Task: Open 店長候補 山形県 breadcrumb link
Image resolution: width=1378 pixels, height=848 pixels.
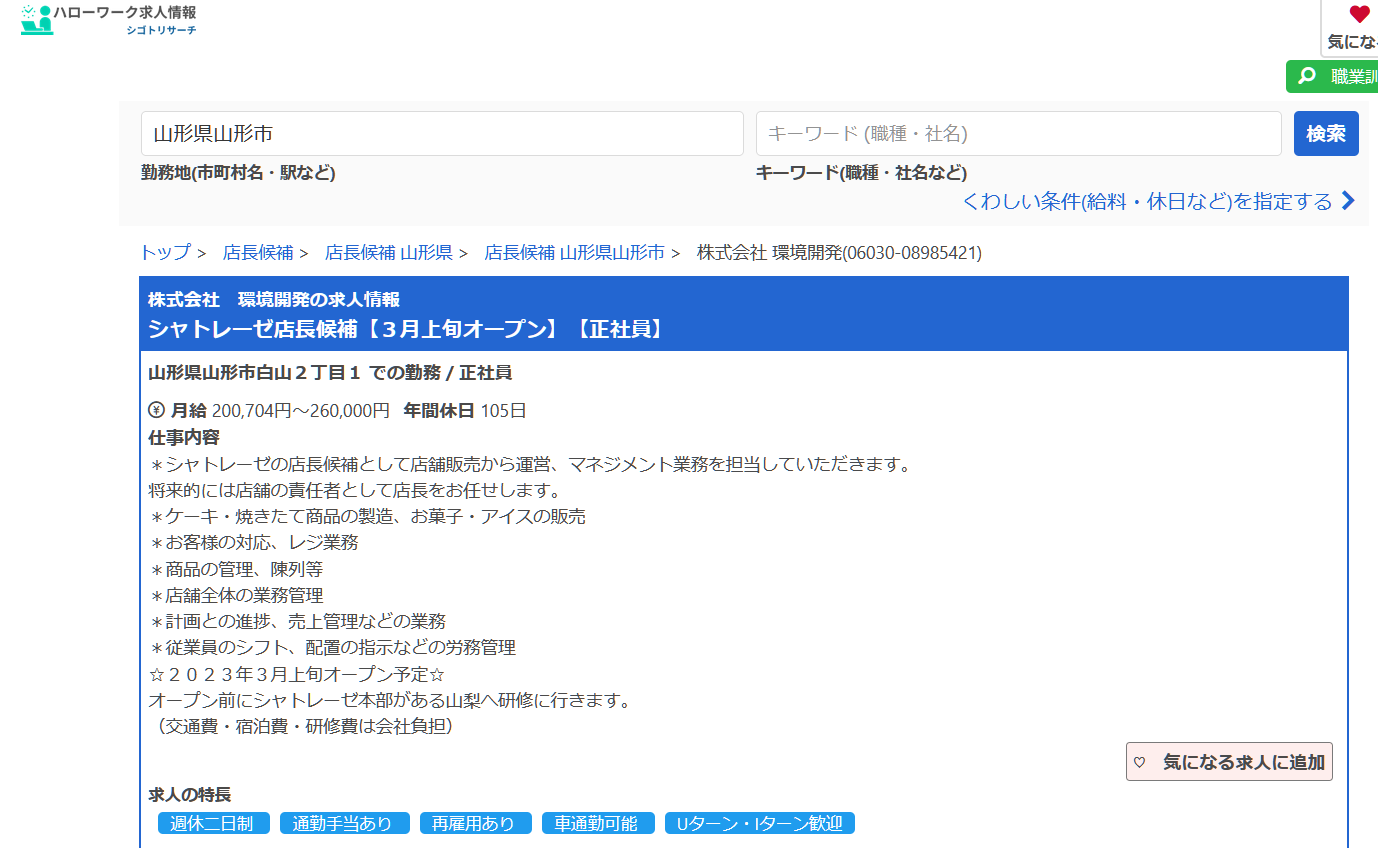Action: click(388, 253)
